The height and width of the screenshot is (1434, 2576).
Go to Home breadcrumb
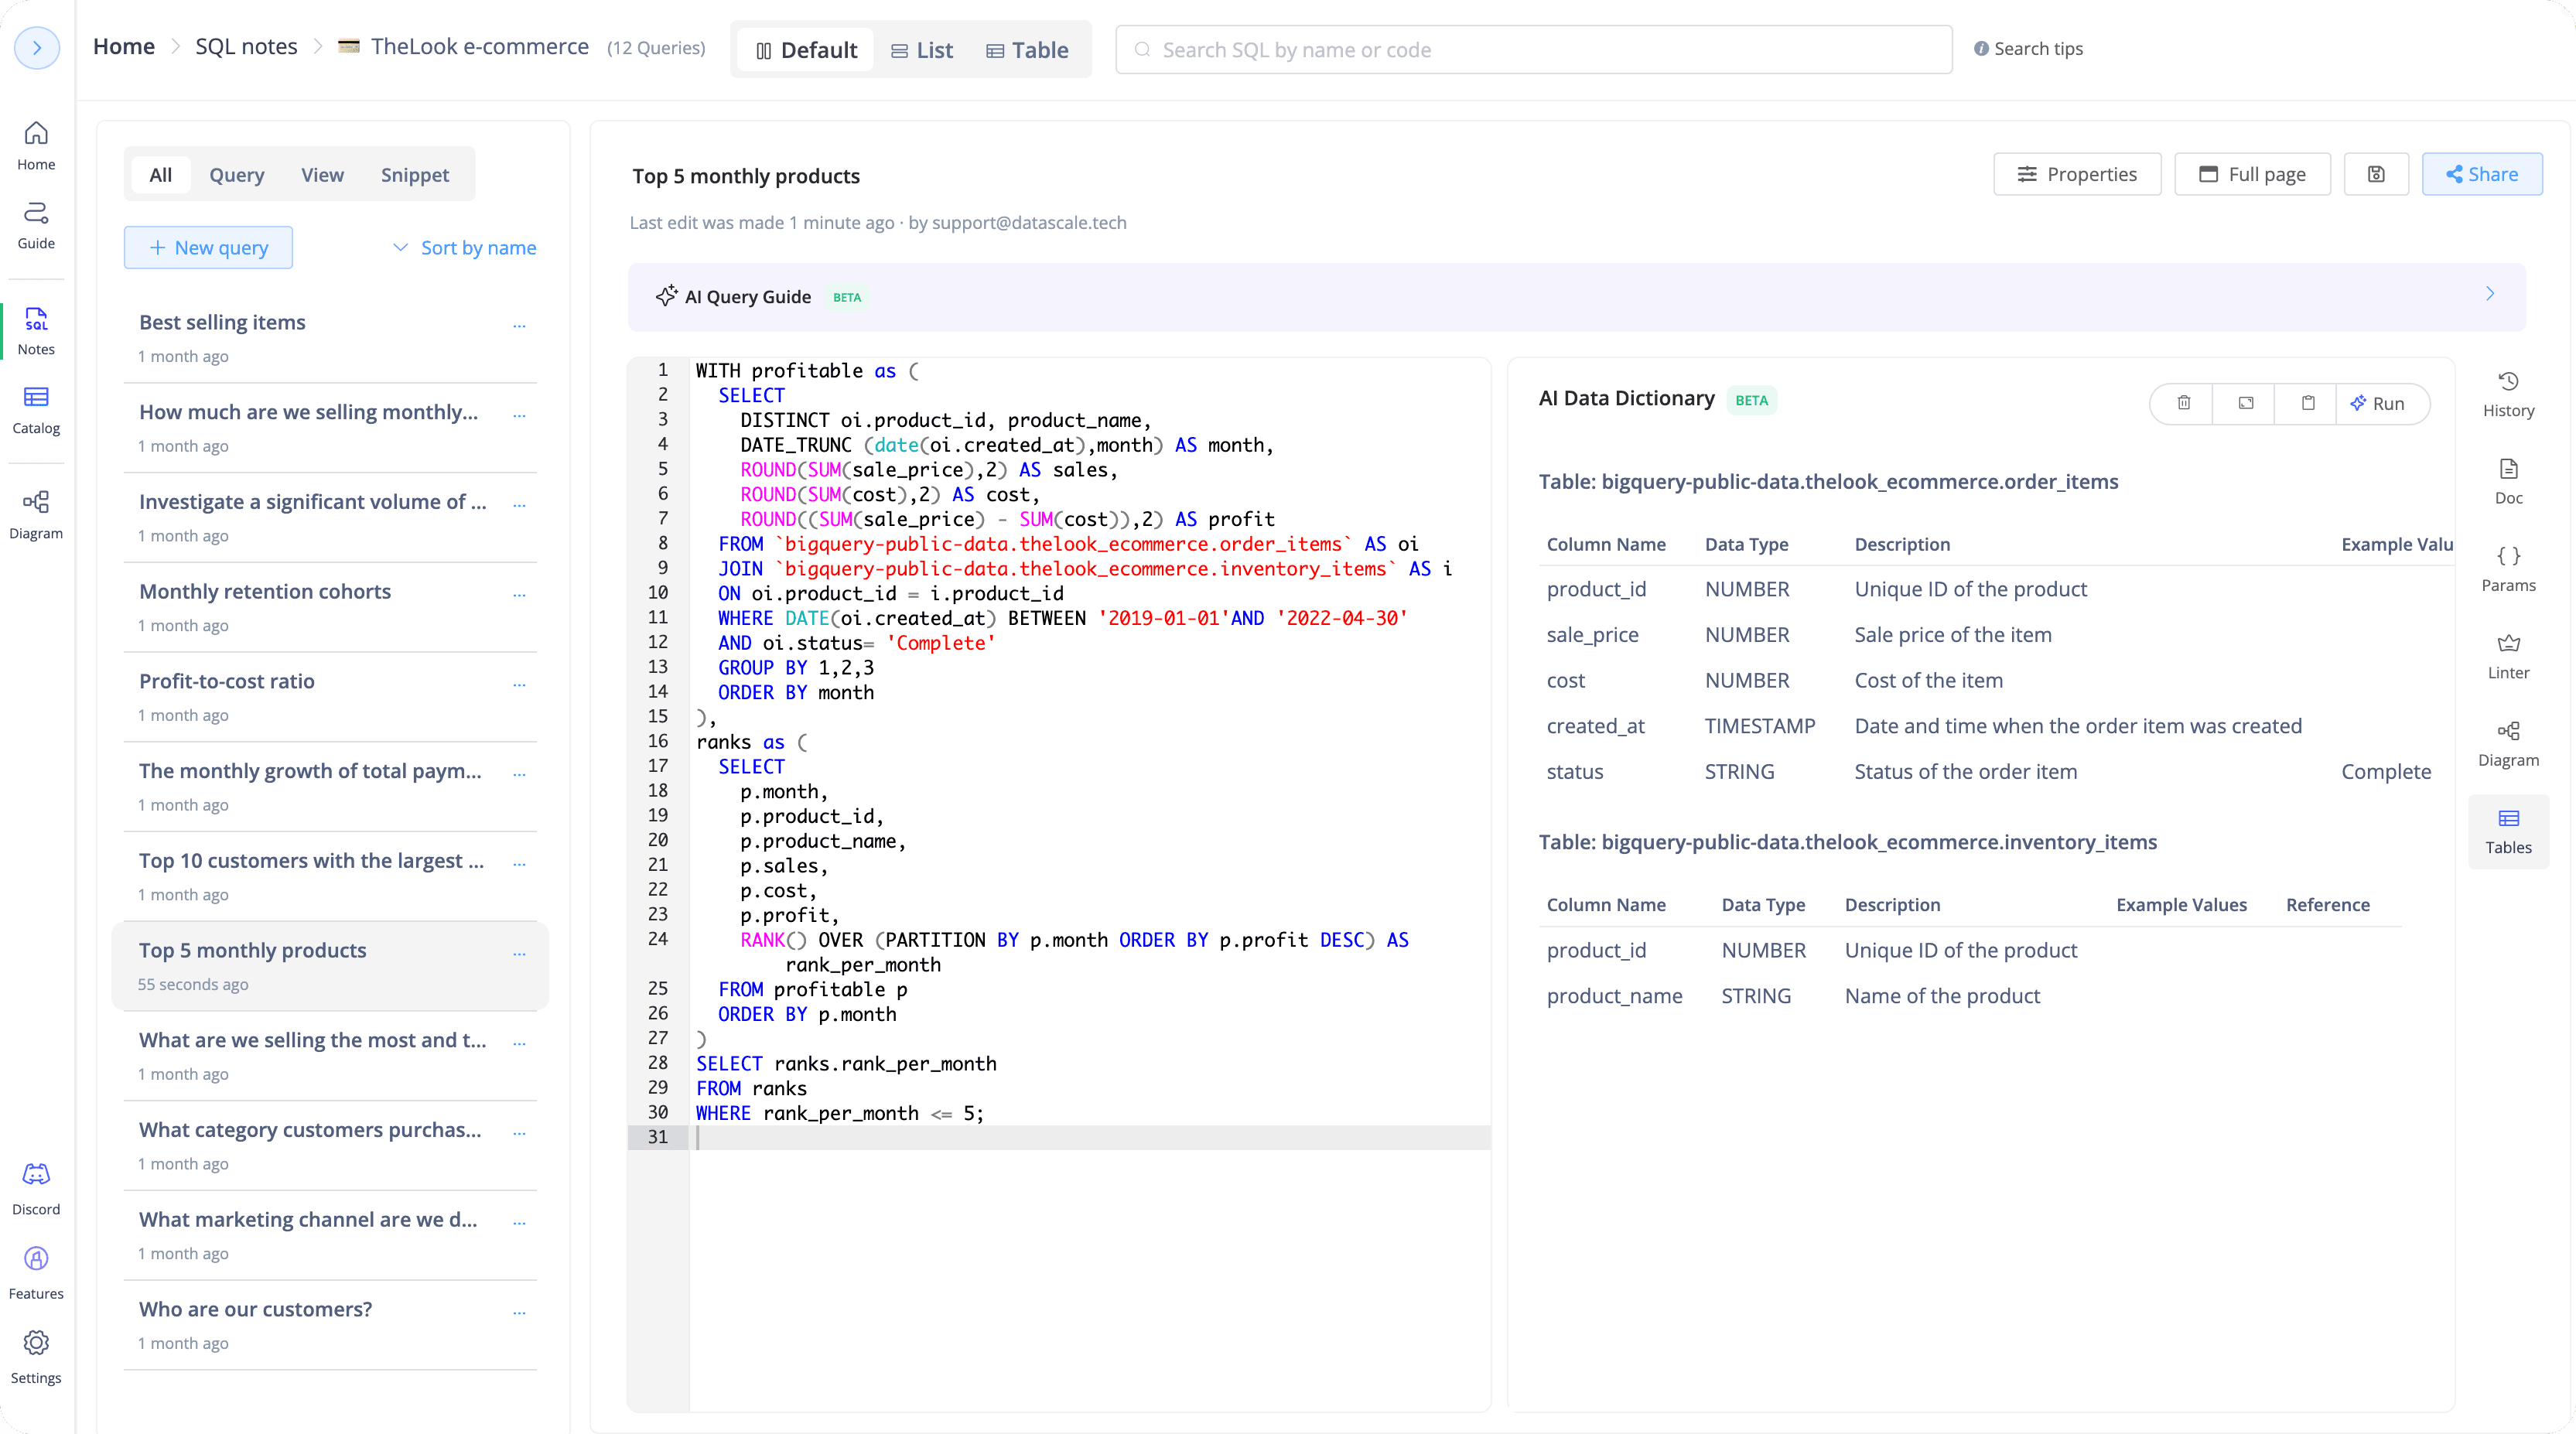[x=124, y=46]
